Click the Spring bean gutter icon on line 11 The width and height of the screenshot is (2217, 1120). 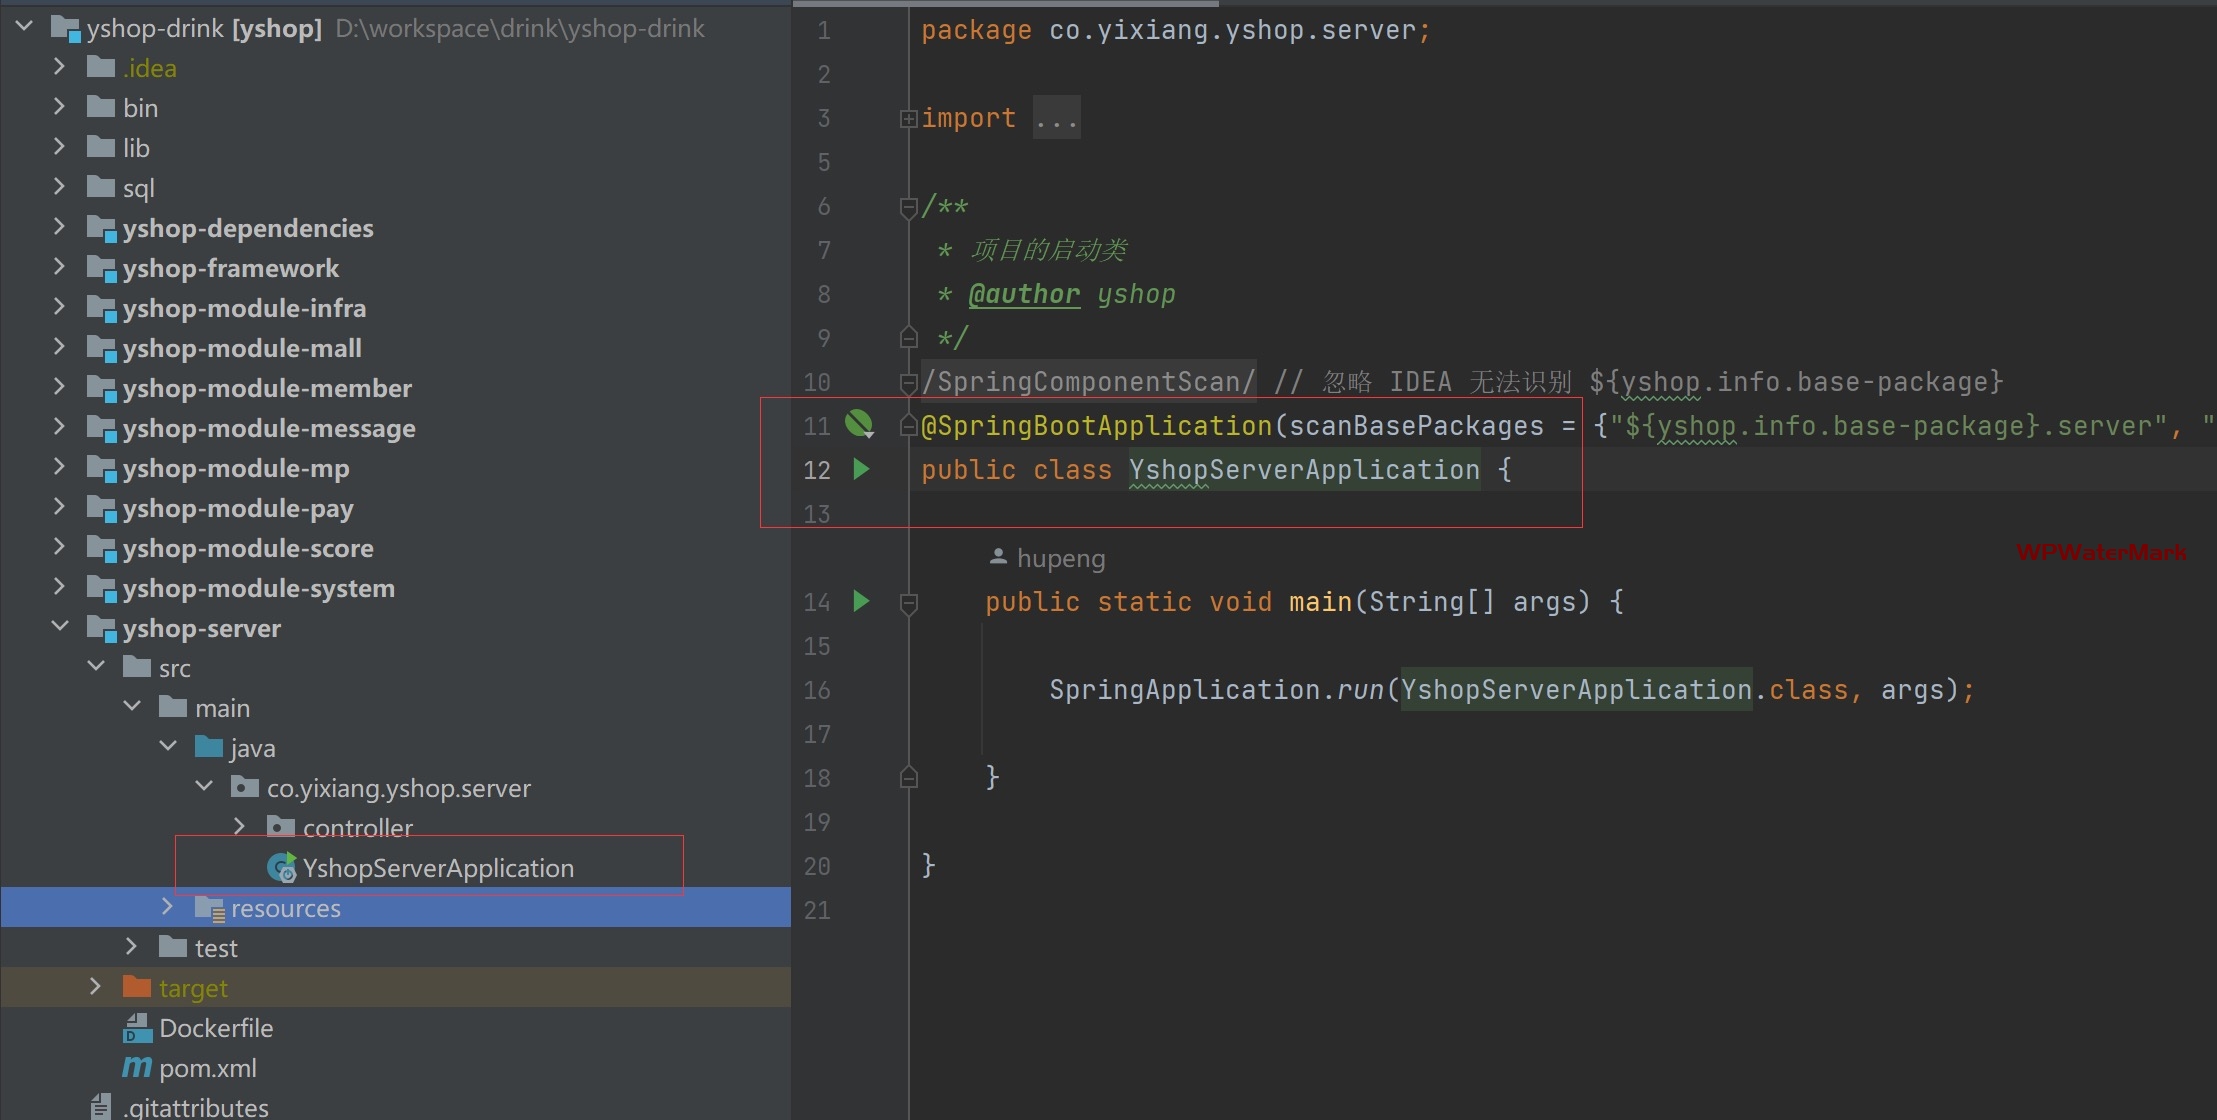(x=859, y=424)
